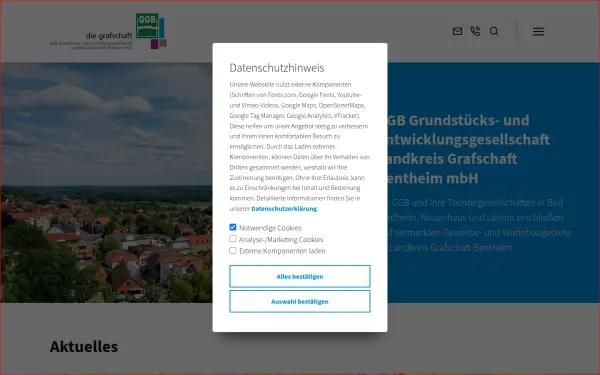Open the Datenschutzerklärung link
This screenshot has width=600, height=375.
click(284, 209)
